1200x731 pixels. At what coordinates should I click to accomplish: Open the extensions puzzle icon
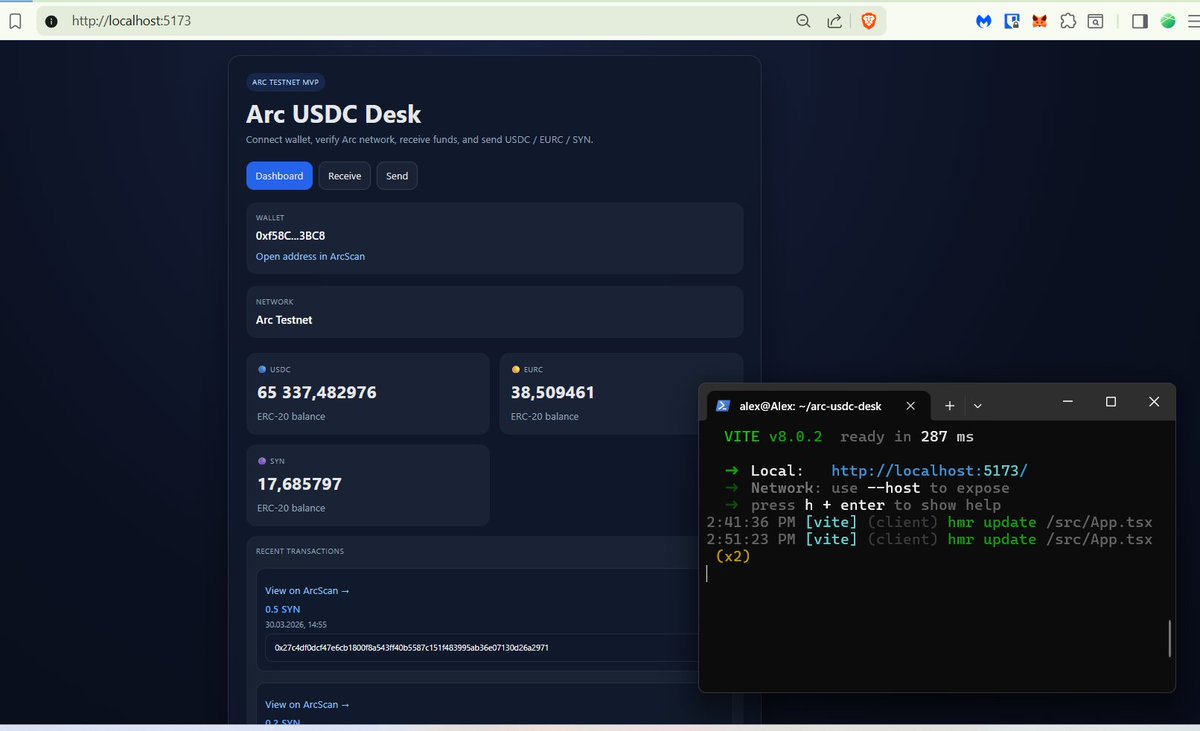[x=1068, y=21]
